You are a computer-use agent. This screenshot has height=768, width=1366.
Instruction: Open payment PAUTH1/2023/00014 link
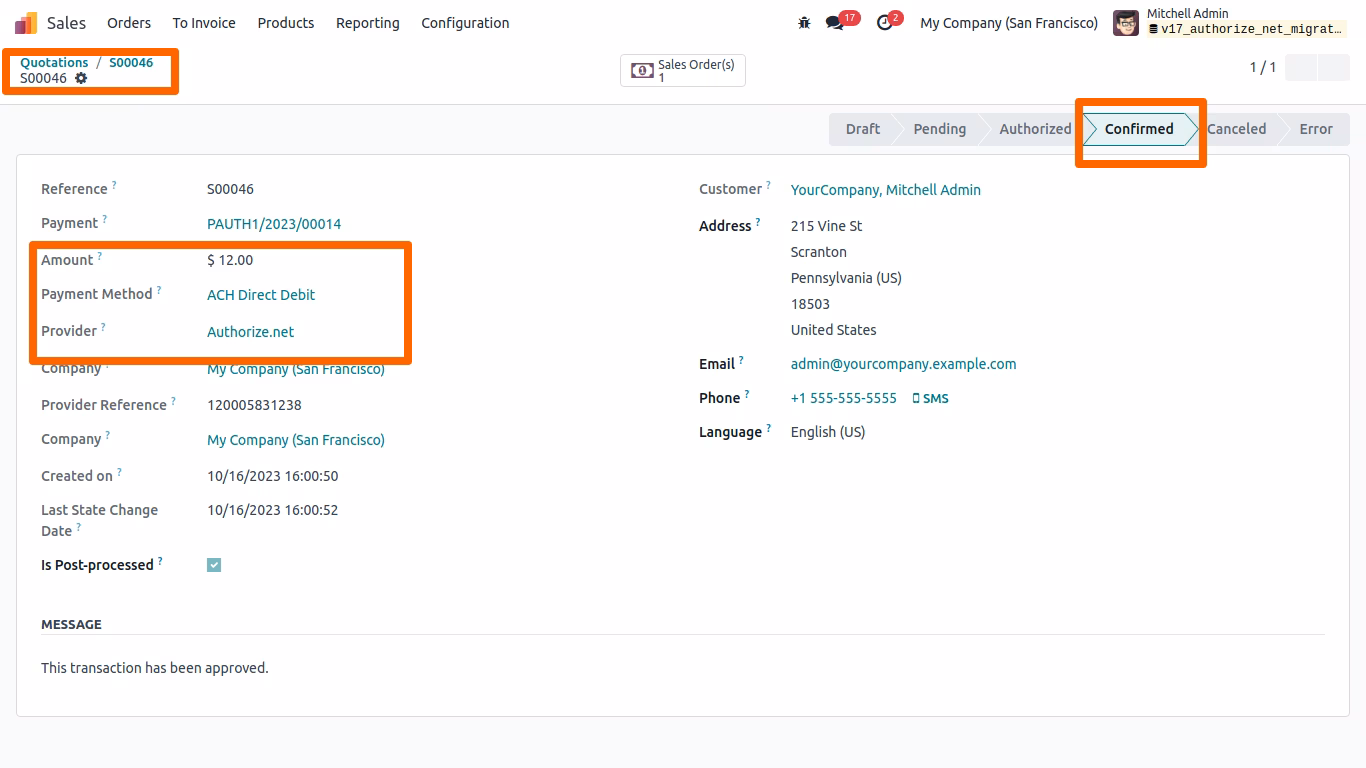click(274, 224)
